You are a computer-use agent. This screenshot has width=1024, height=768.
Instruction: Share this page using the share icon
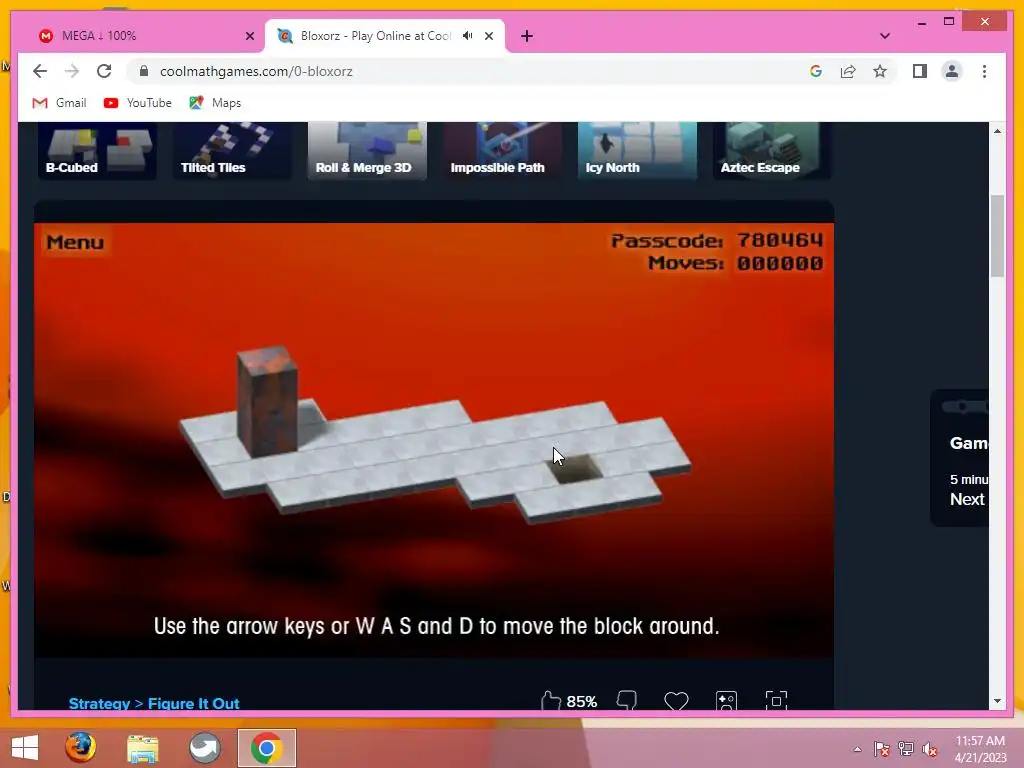coord(848,71)
